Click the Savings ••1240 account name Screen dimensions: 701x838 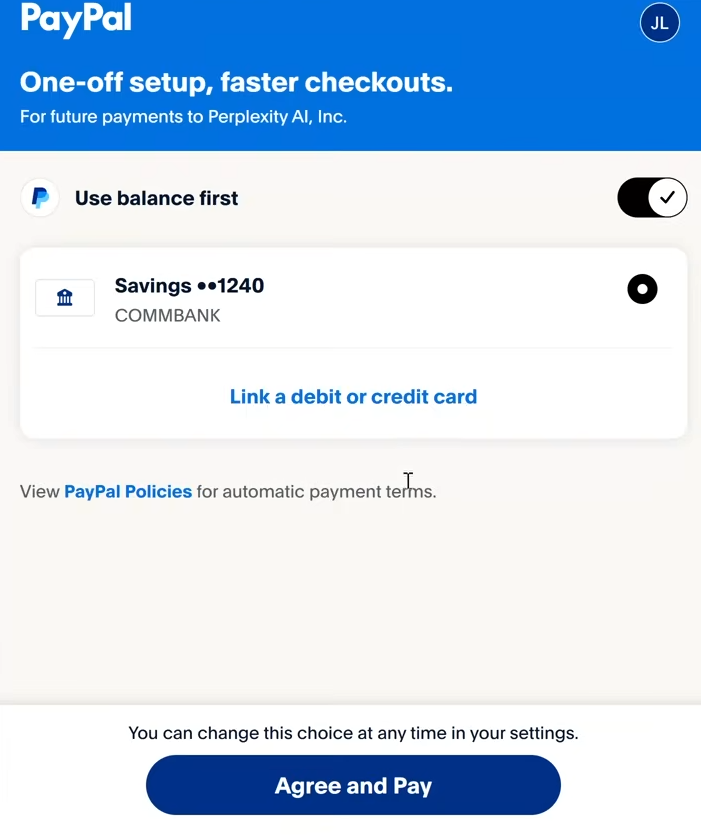189,286
